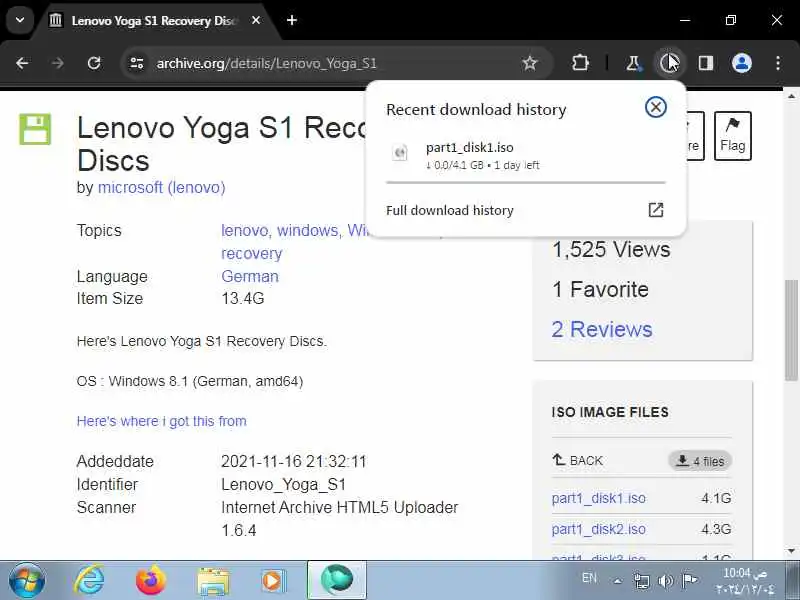Viewport: 800px width, 600px height.
Task: Click the open-in-new-tab icon beside Full download history
Action: click(x=656, y=210)
